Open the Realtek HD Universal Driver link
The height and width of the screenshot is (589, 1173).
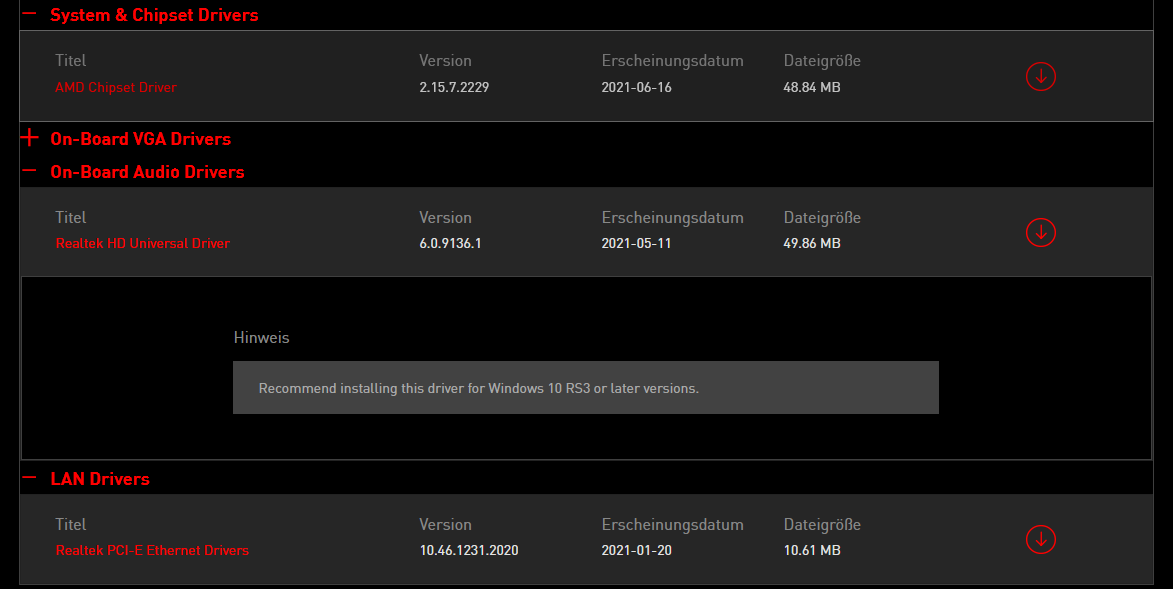pyautogui.click(x=143, y=244)
